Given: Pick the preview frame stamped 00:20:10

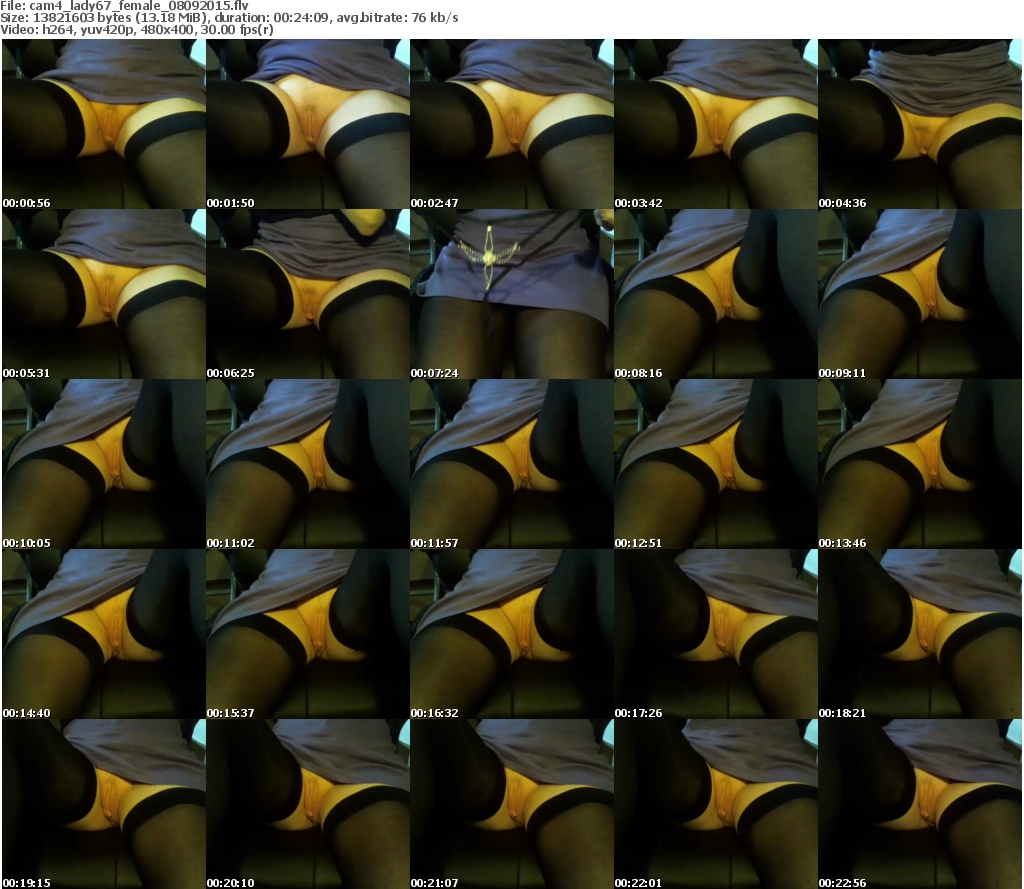Looking at the screenshot, I should point(308,804).
